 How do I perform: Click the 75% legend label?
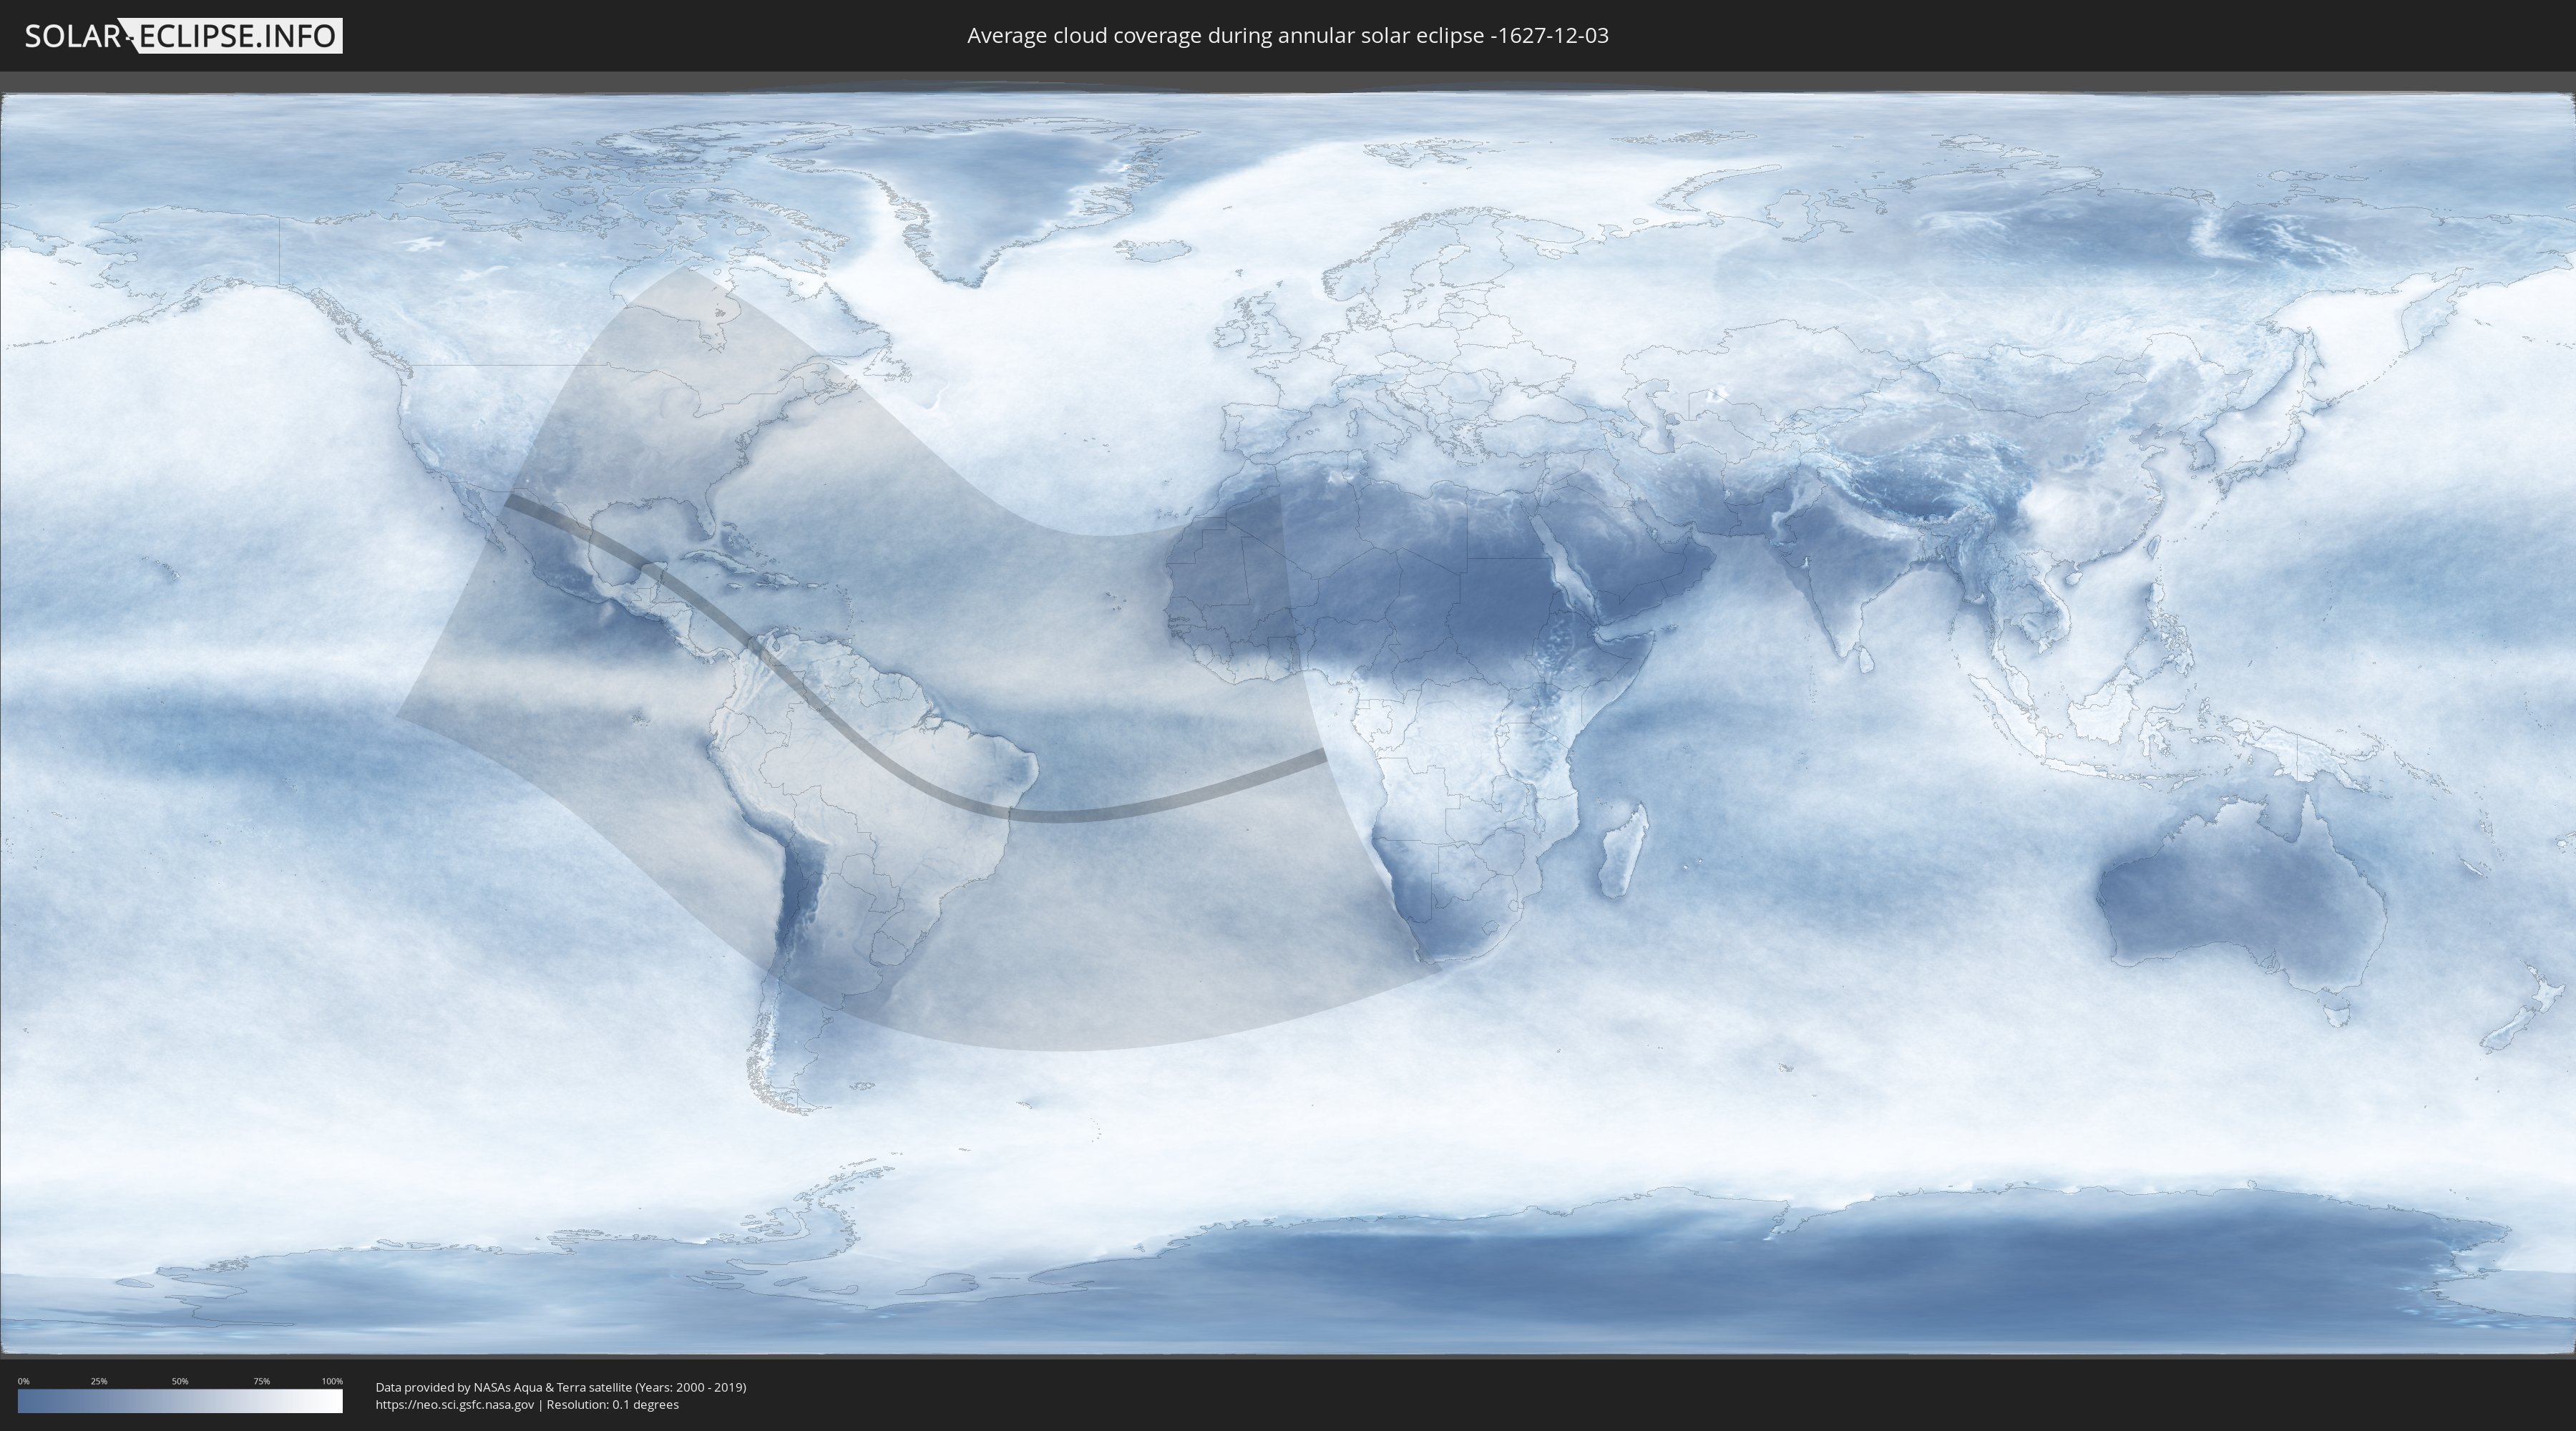click(x=261, y=1381)
